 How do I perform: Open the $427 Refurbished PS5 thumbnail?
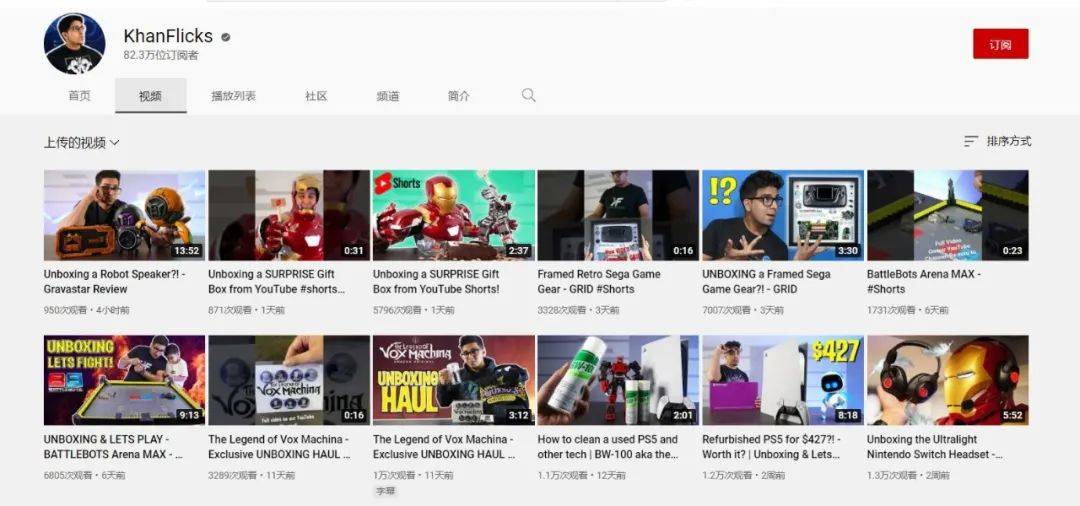click(x=782, y=380)
